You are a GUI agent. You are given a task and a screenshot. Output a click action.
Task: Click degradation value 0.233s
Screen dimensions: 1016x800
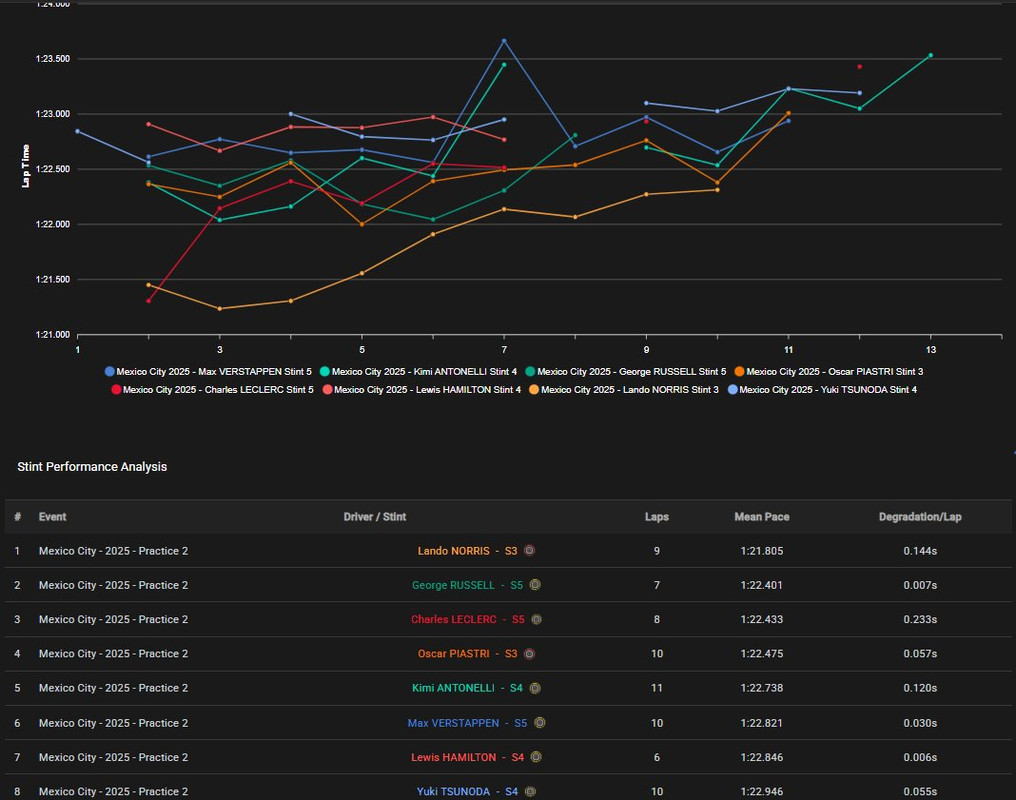pyautogui.click(x=920, y=619)
